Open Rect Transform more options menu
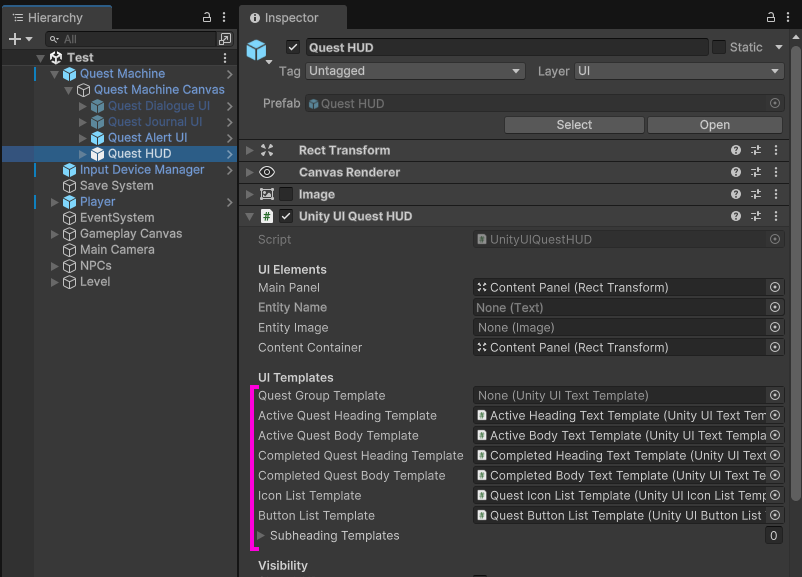Image resolution: width=802 pixels, height=577 pixels. click(x=776, y=150)
